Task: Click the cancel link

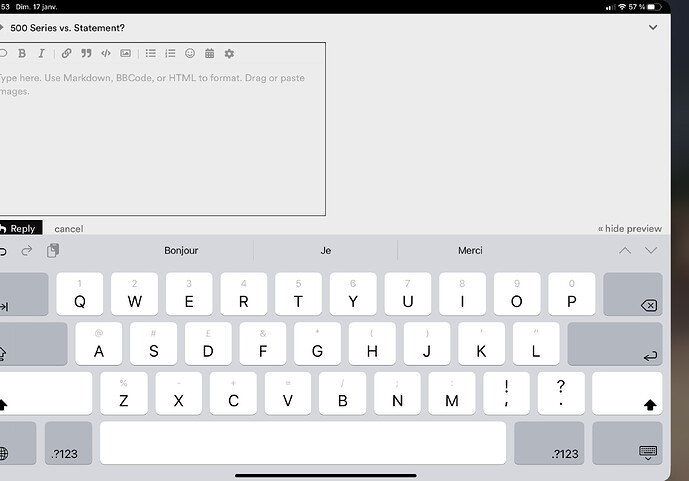Action: point(69,229)
